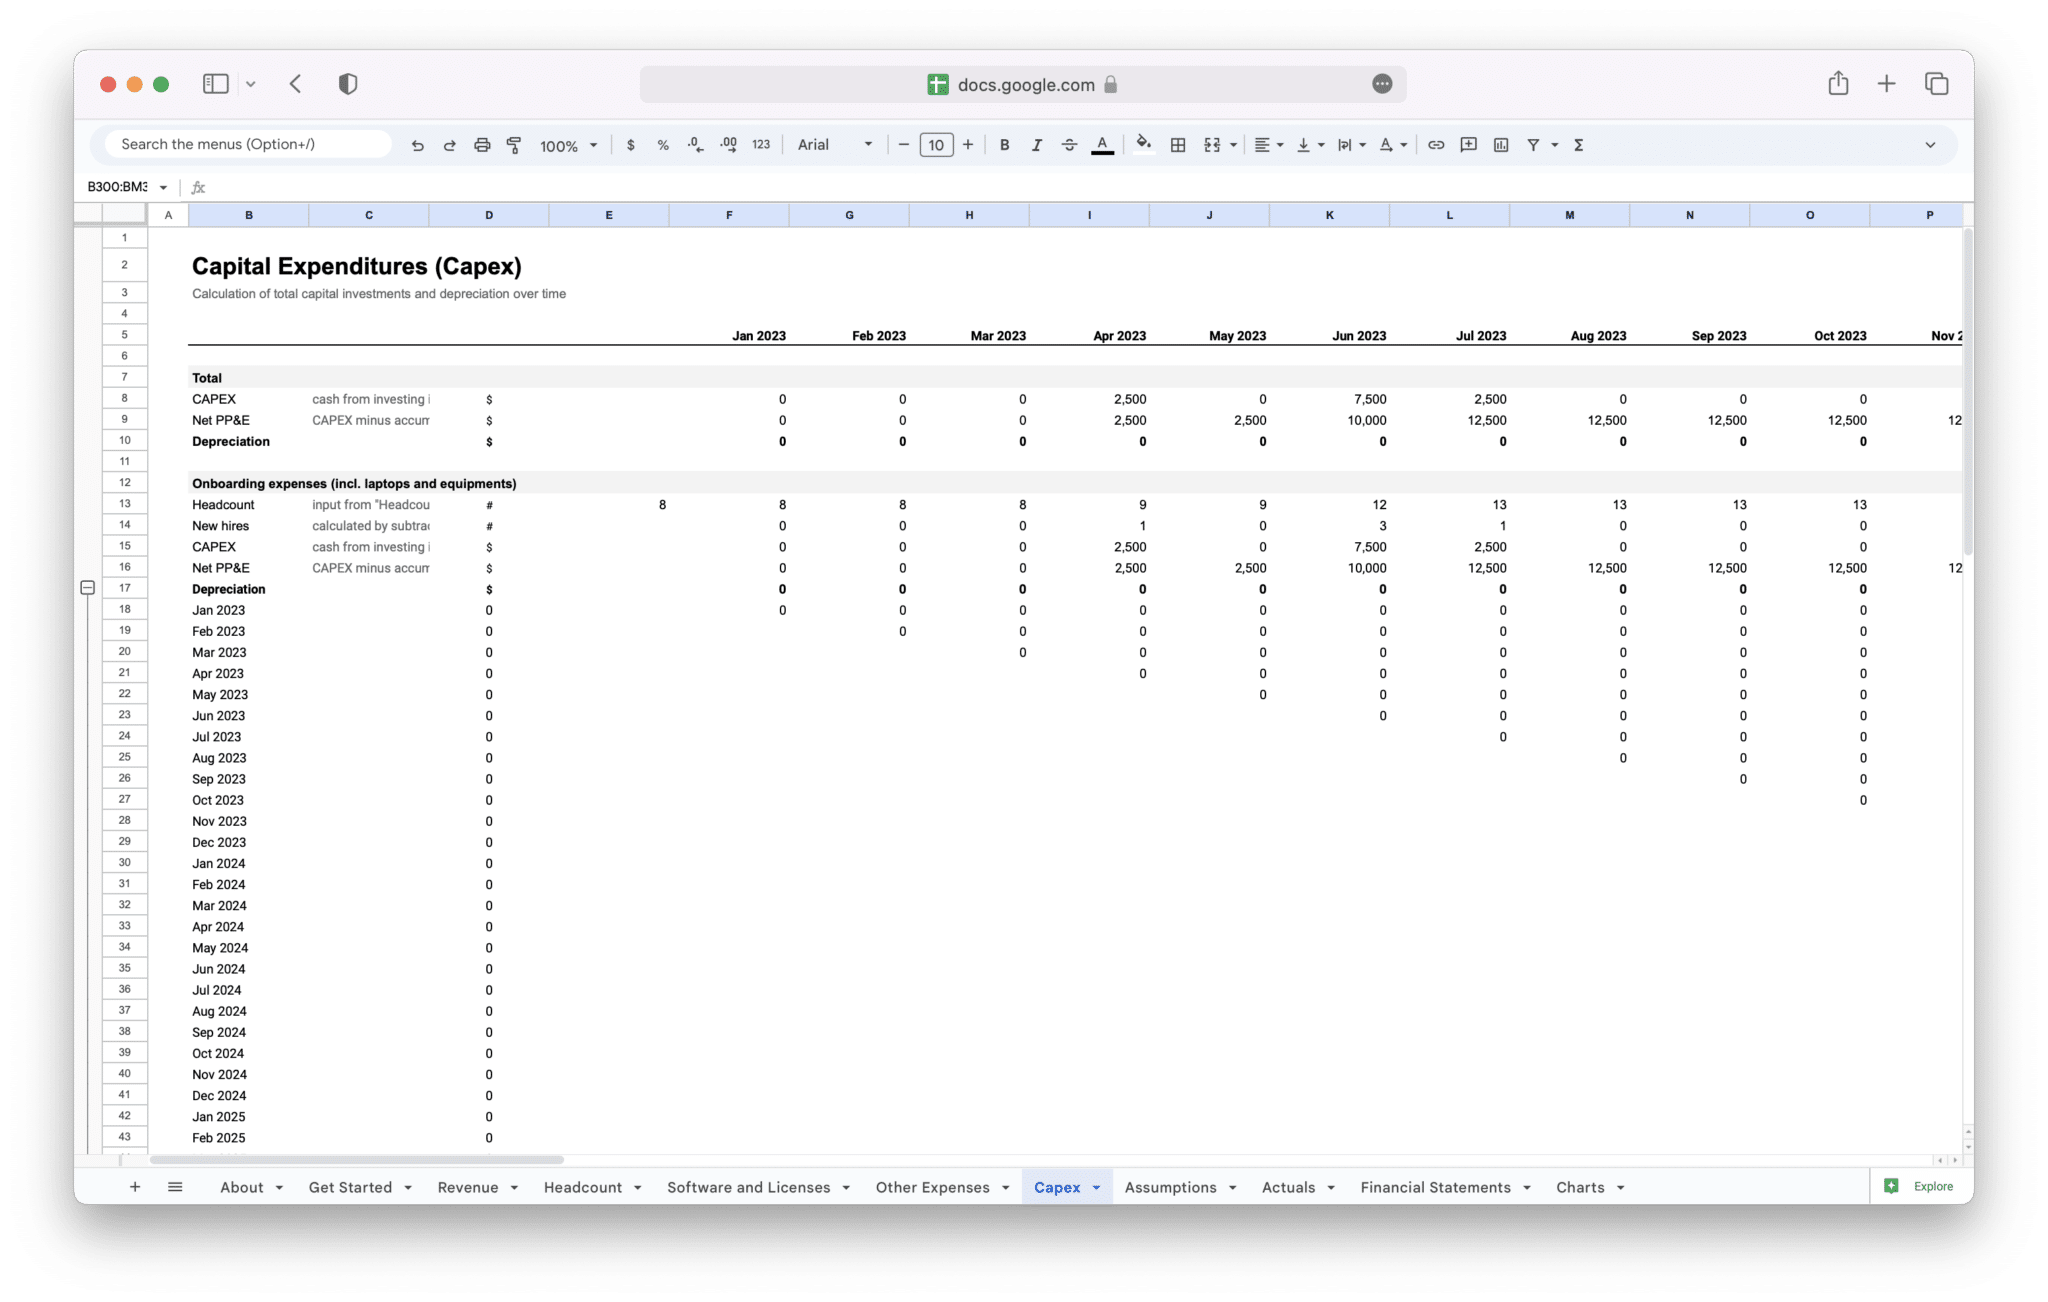Open text wrapping dropdown

click(x=1351, y=145)
